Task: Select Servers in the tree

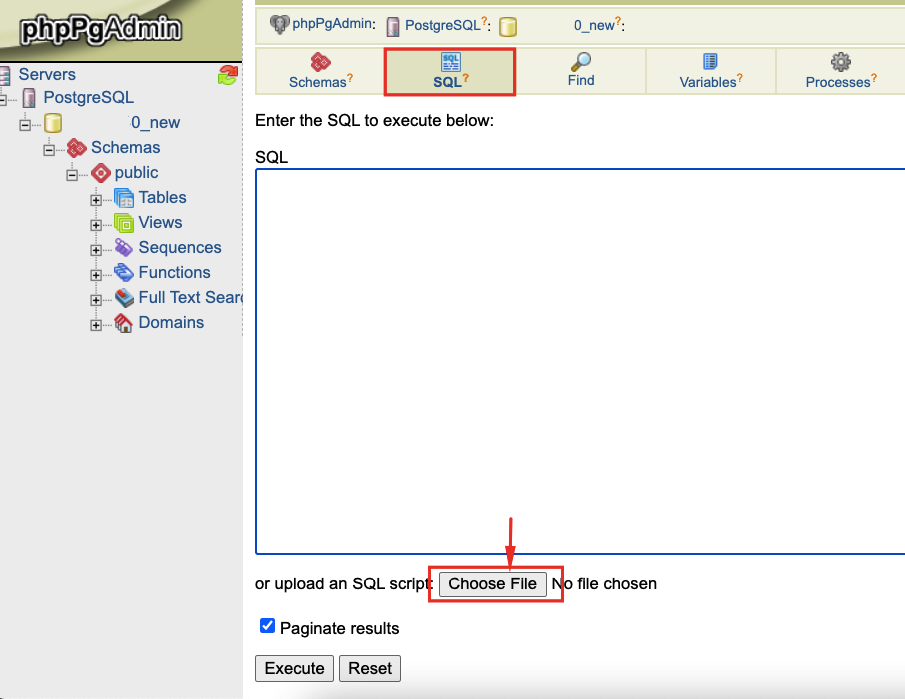Action: pos(47,74)
